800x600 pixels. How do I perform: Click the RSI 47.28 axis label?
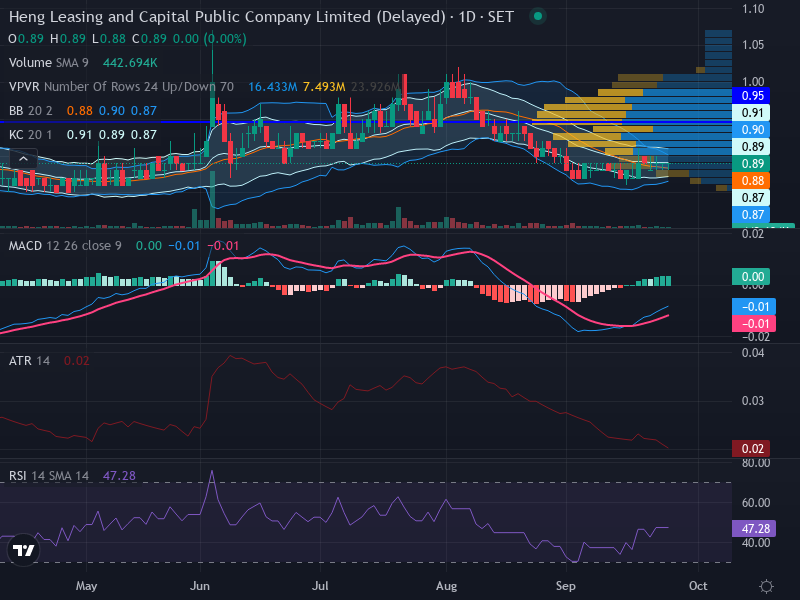754,529
